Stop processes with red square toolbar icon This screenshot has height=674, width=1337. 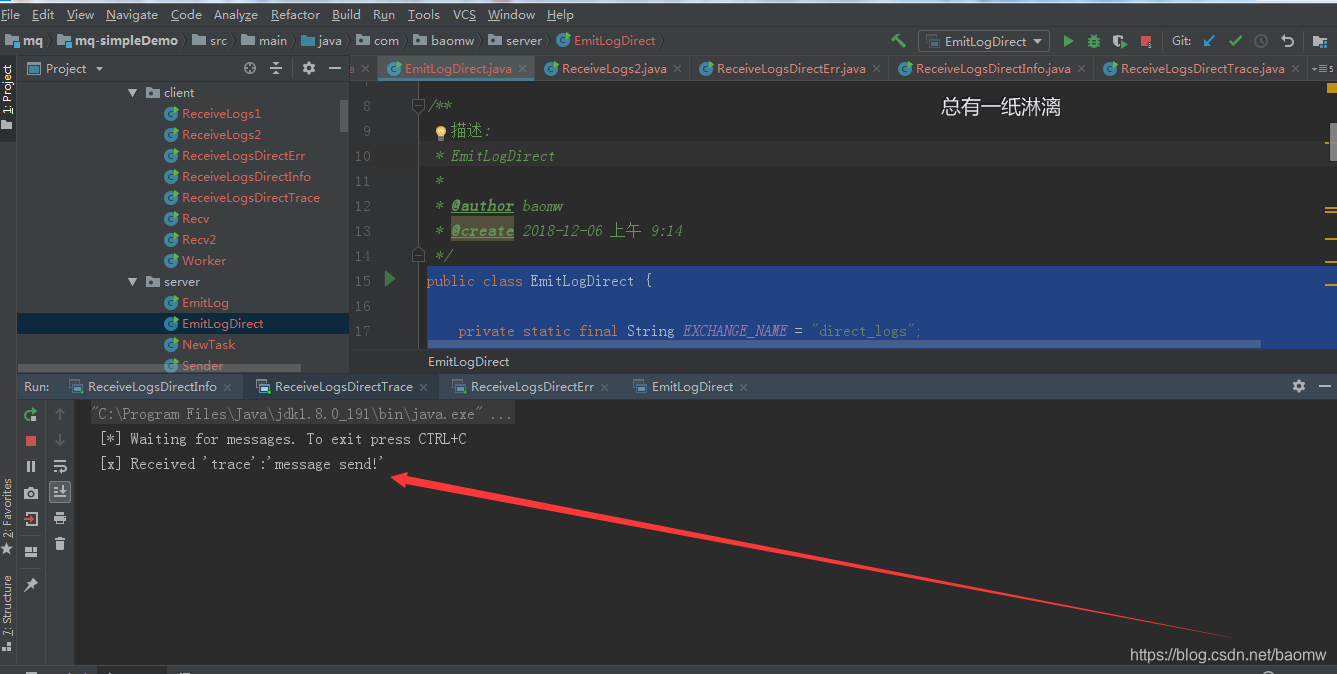click(x=1146, y=42)
